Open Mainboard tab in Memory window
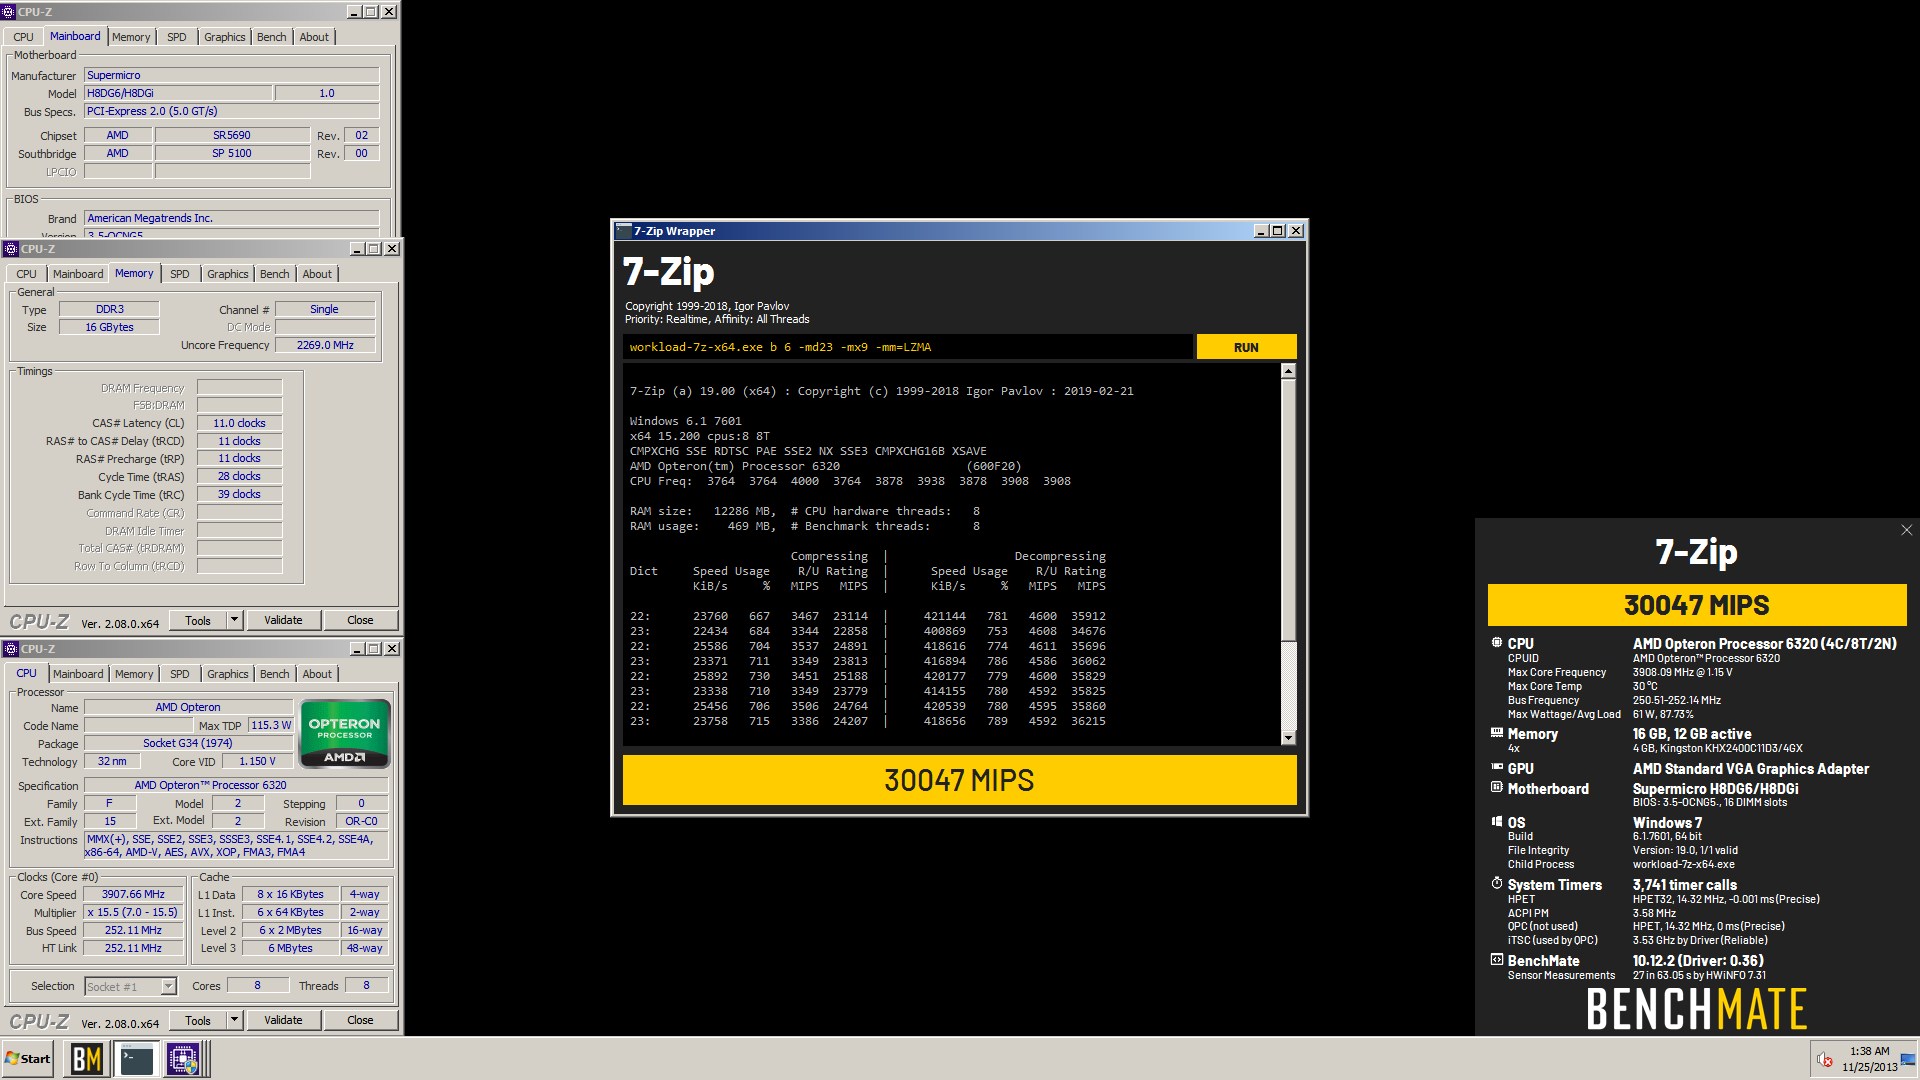1920x1080 pixels. 78,274
